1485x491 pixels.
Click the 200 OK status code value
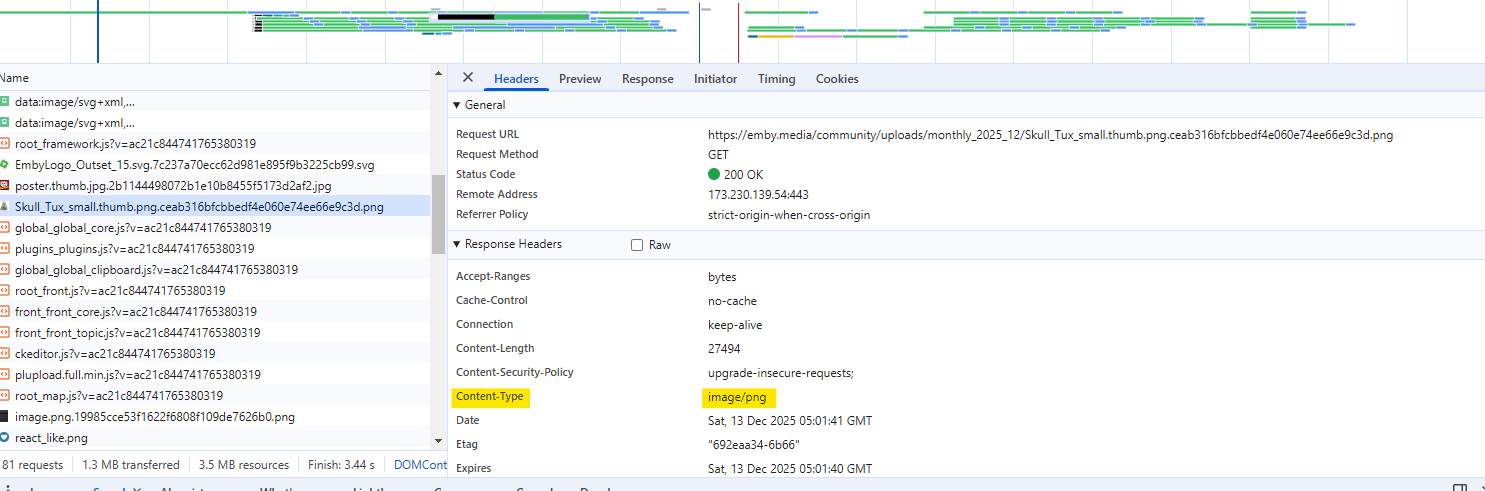point(735,174)
